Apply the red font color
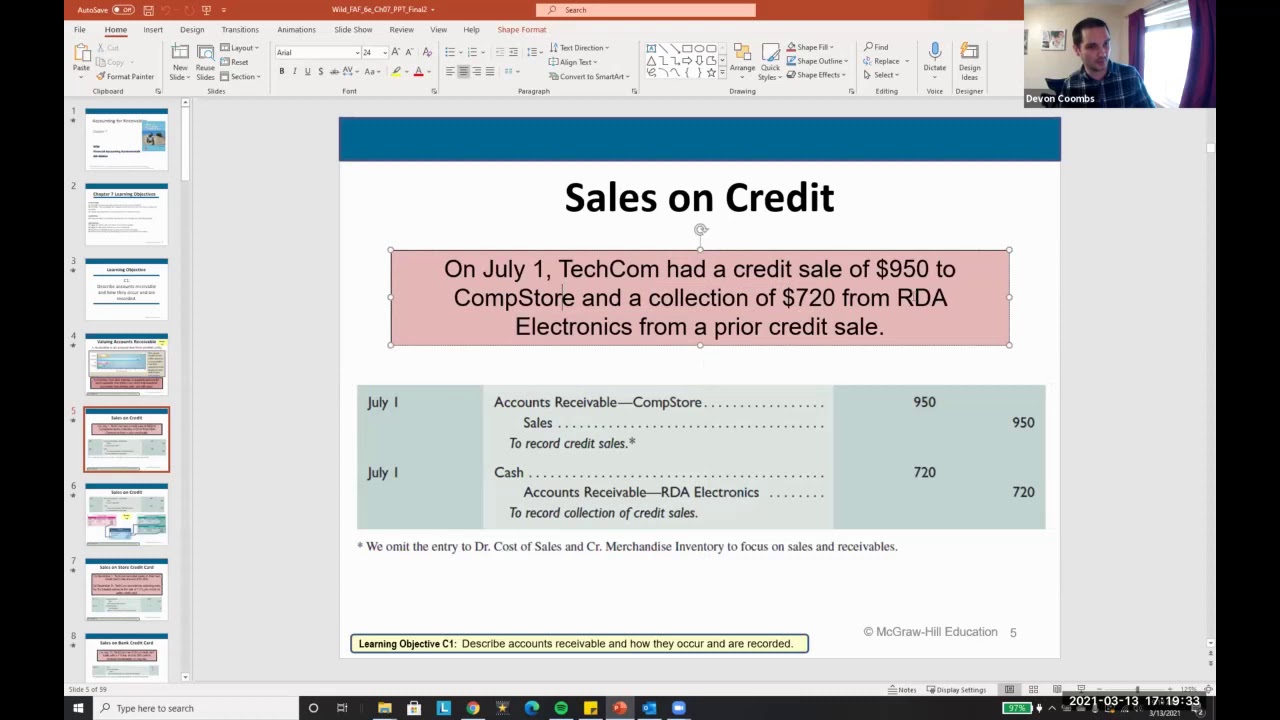The image size is (1280, 720). (x=418, y=71)
